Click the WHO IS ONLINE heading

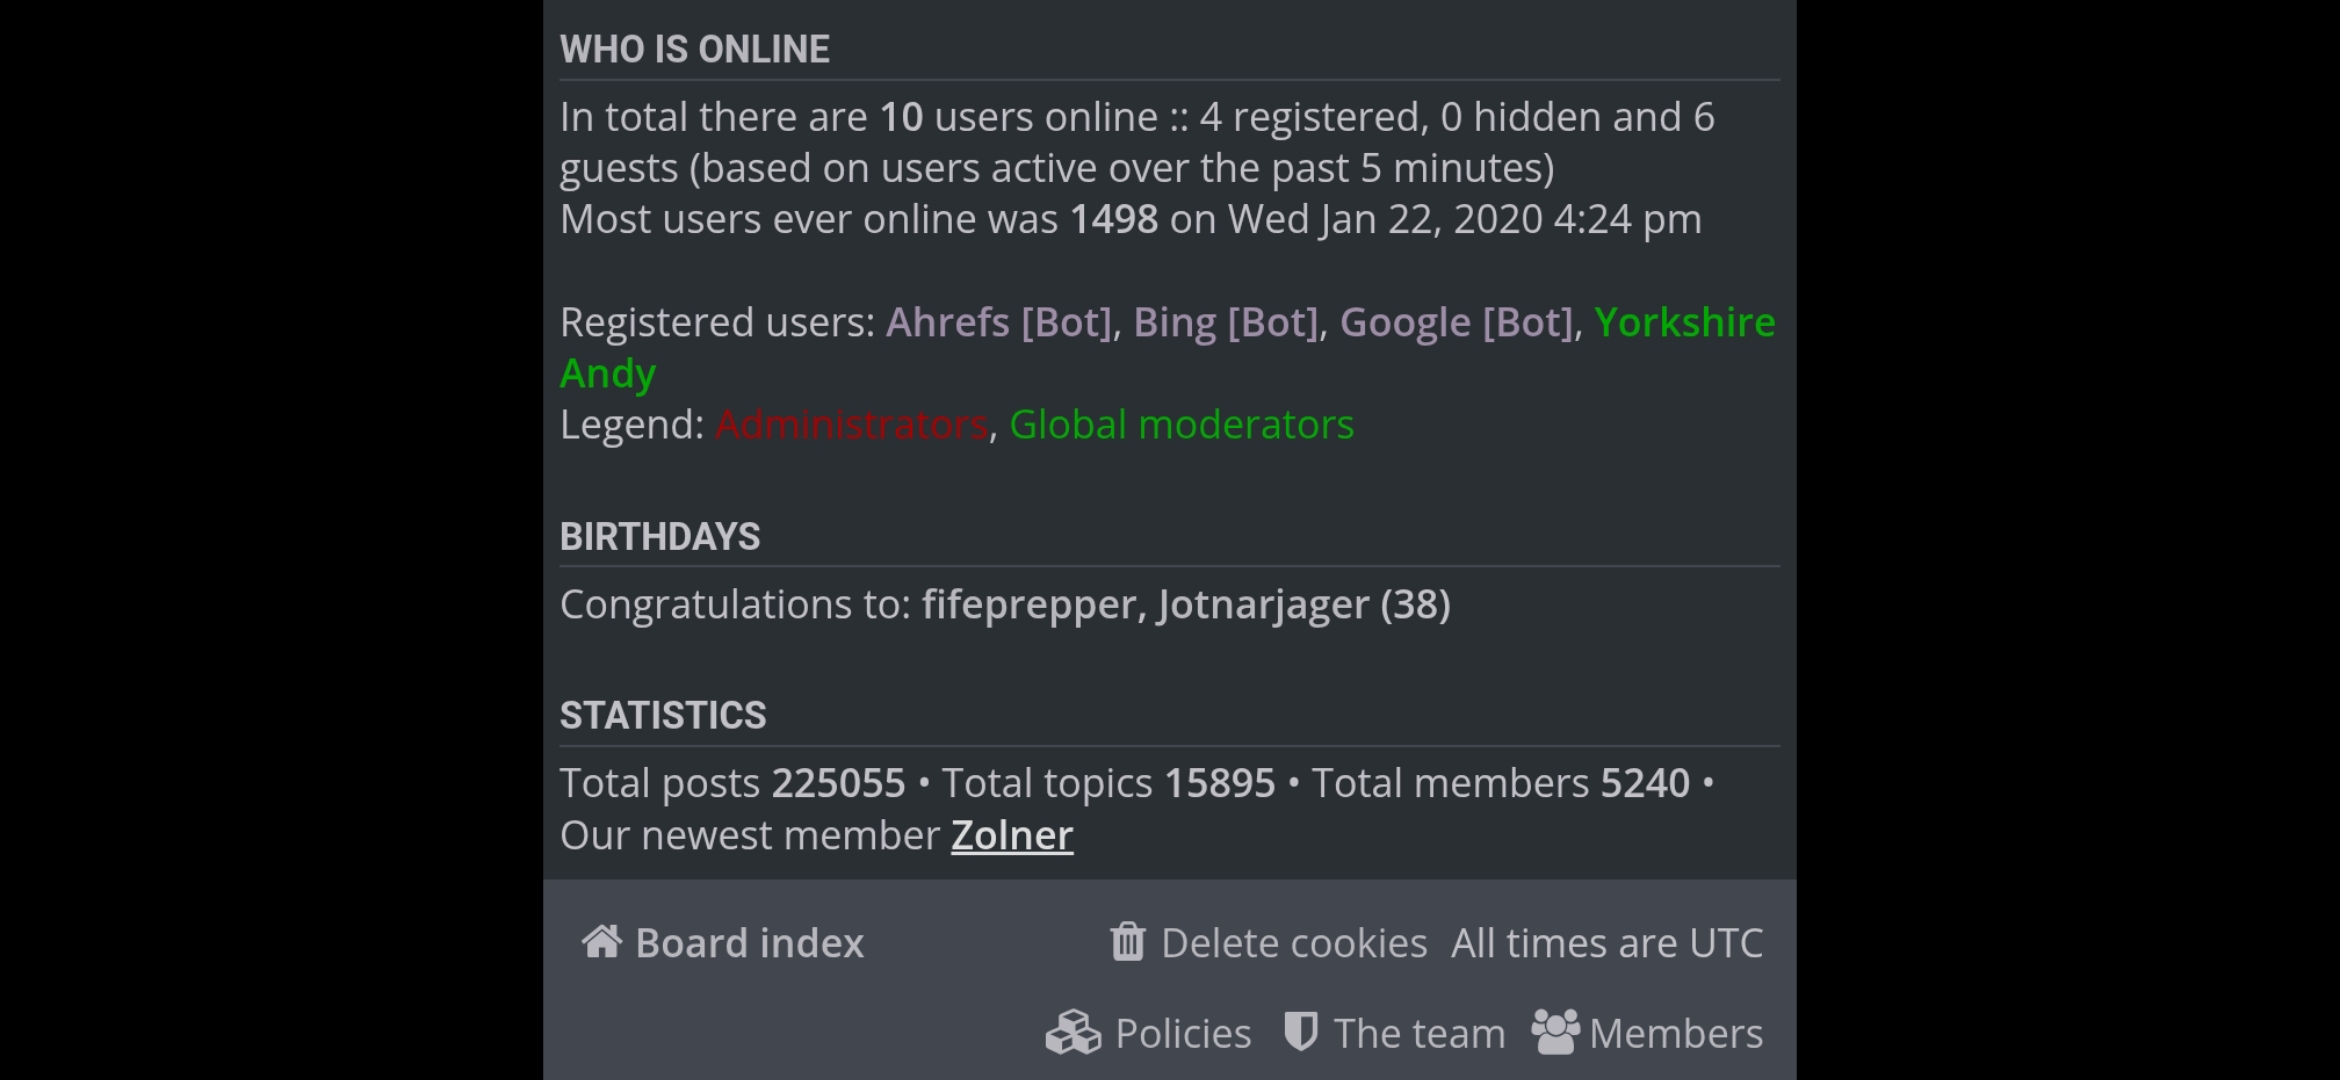click(694, 49)
